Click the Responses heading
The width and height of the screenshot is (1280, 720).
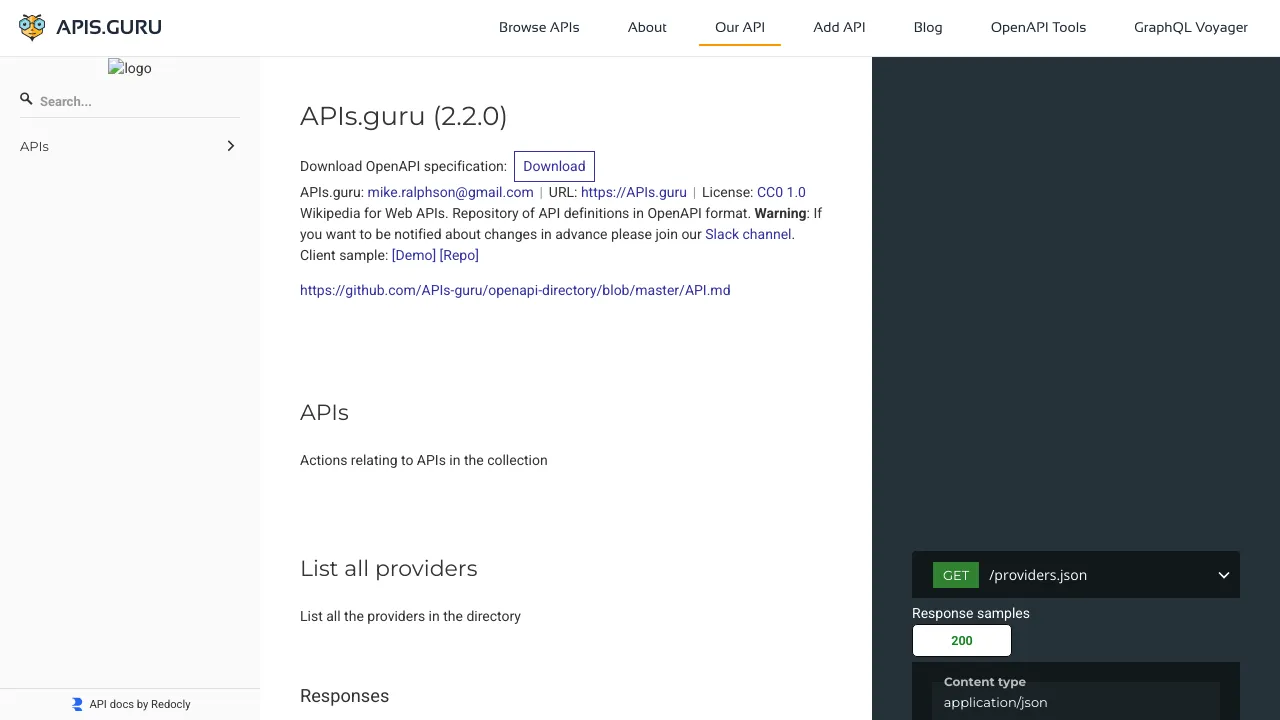(x=344, y=696)
